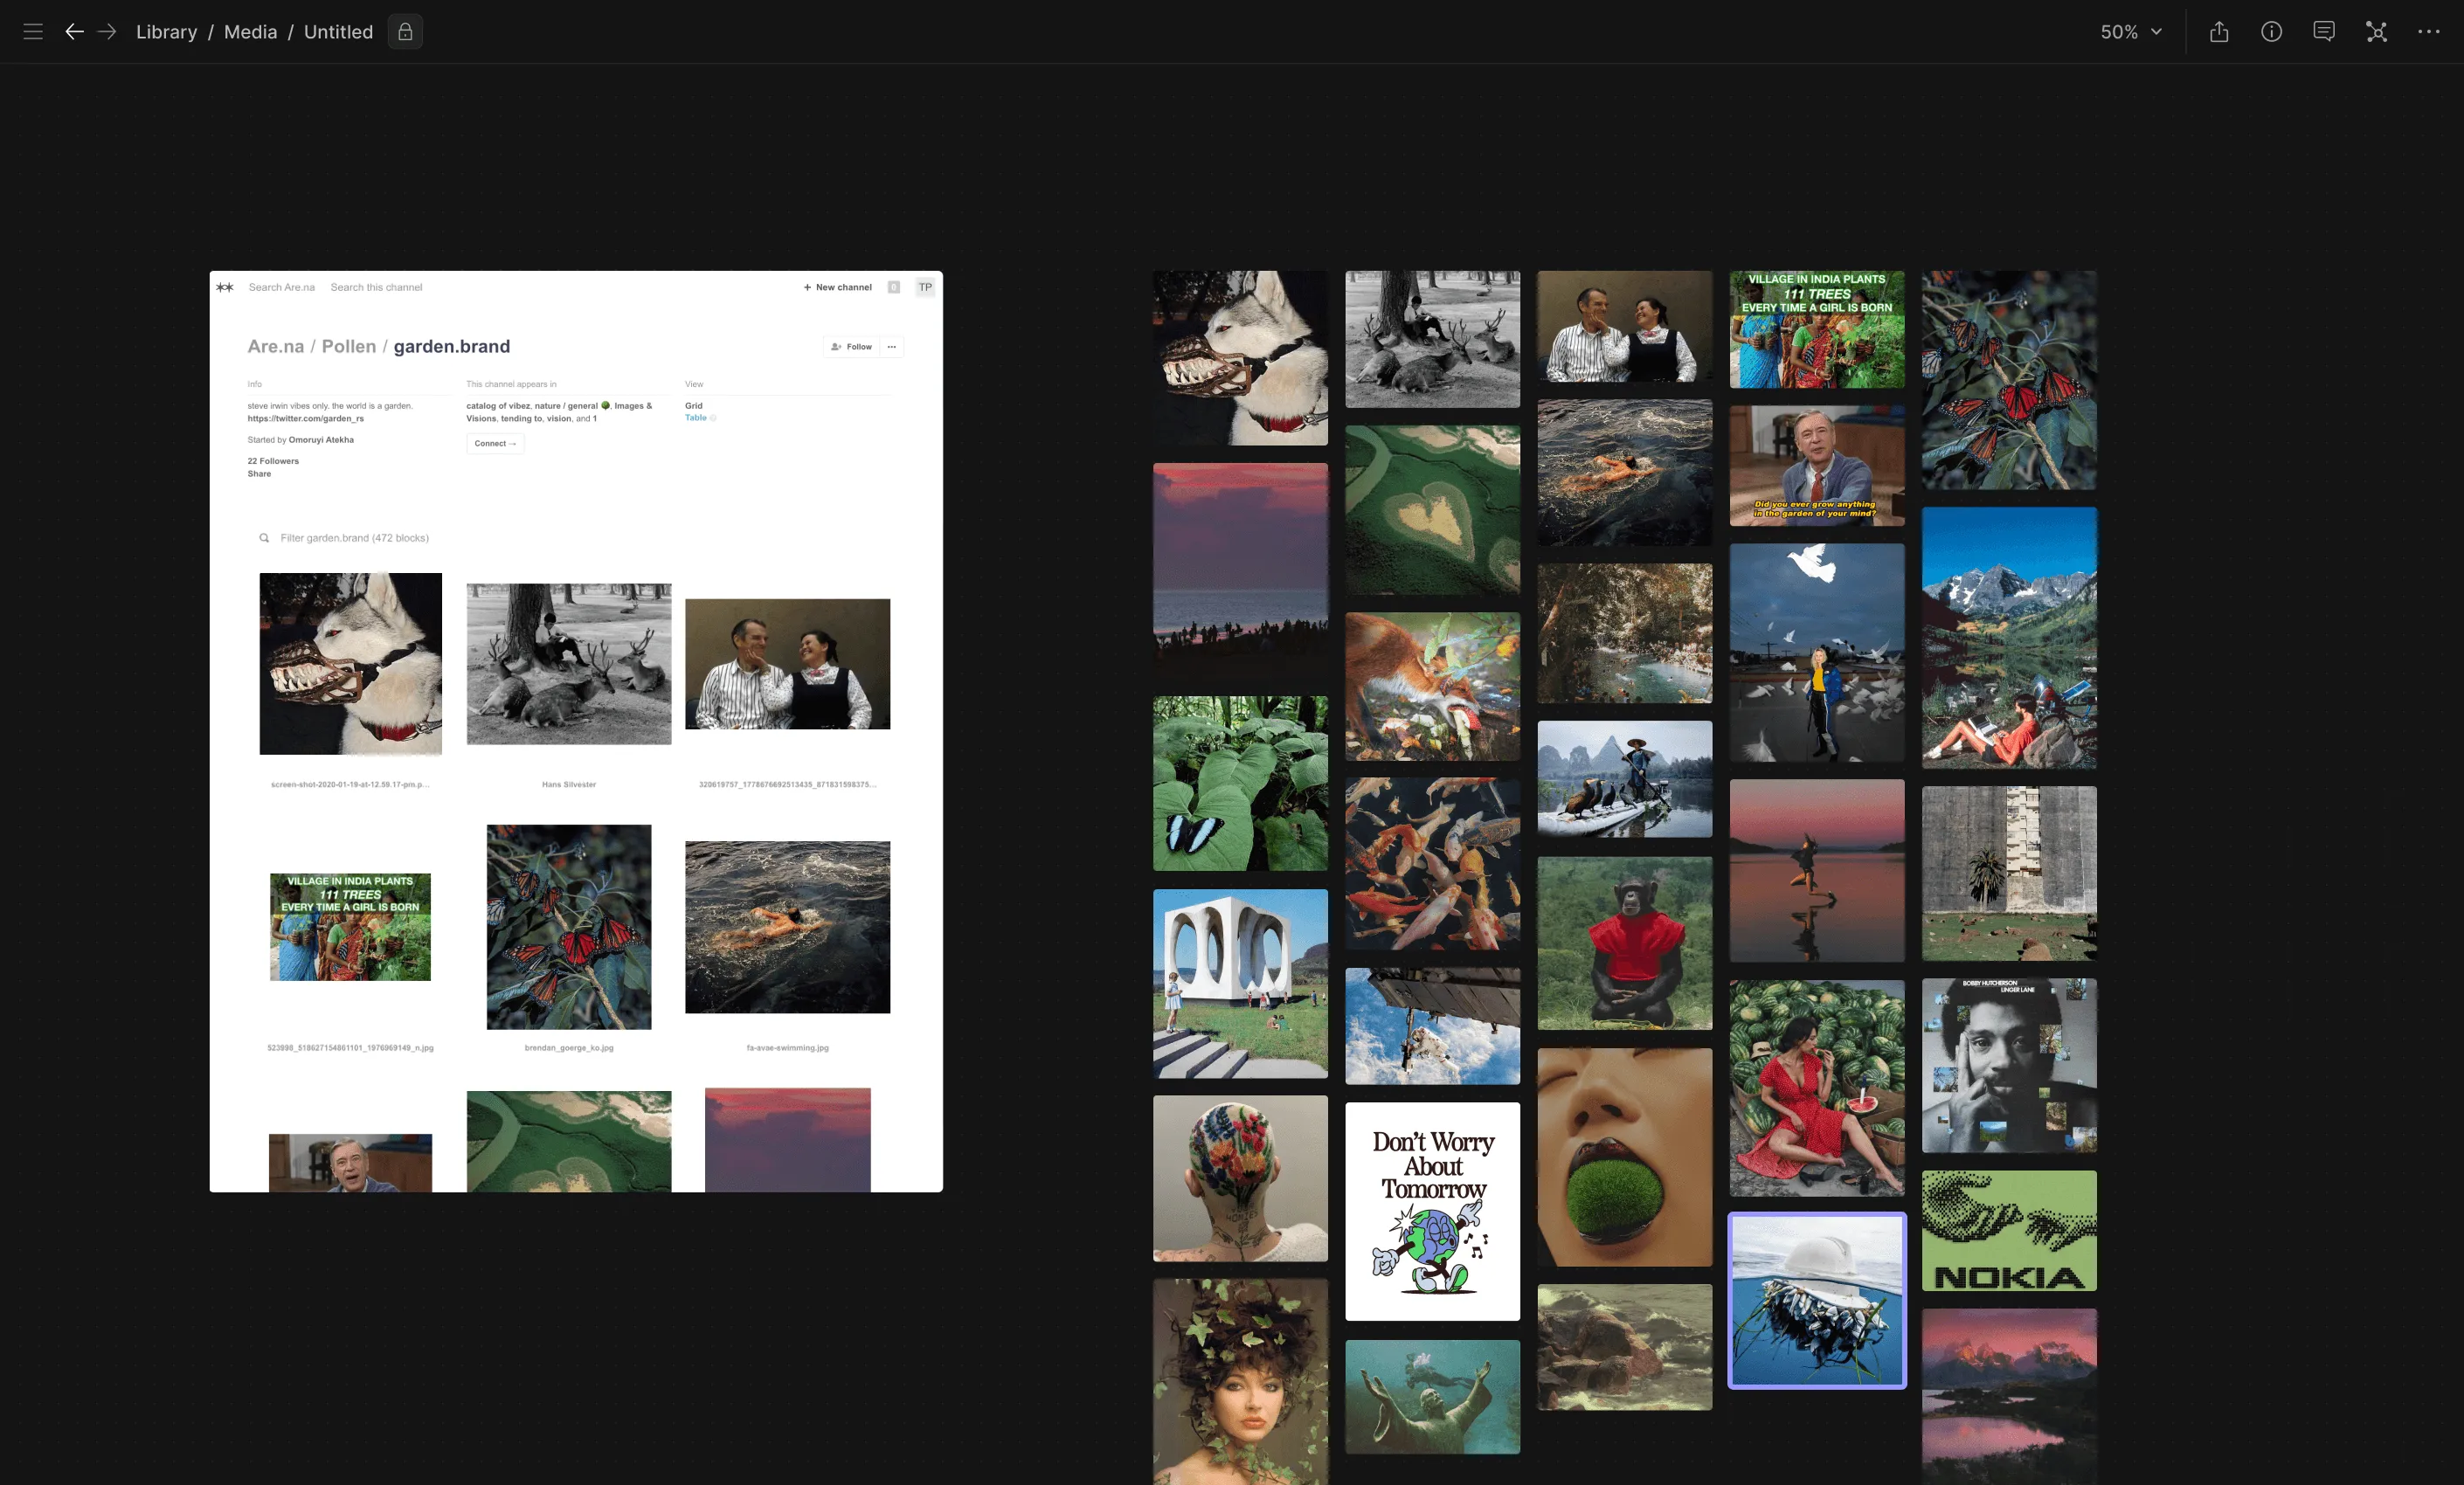
Task: Select the cormorant fisherman on river photo
Action: [x=1624, y=779]
